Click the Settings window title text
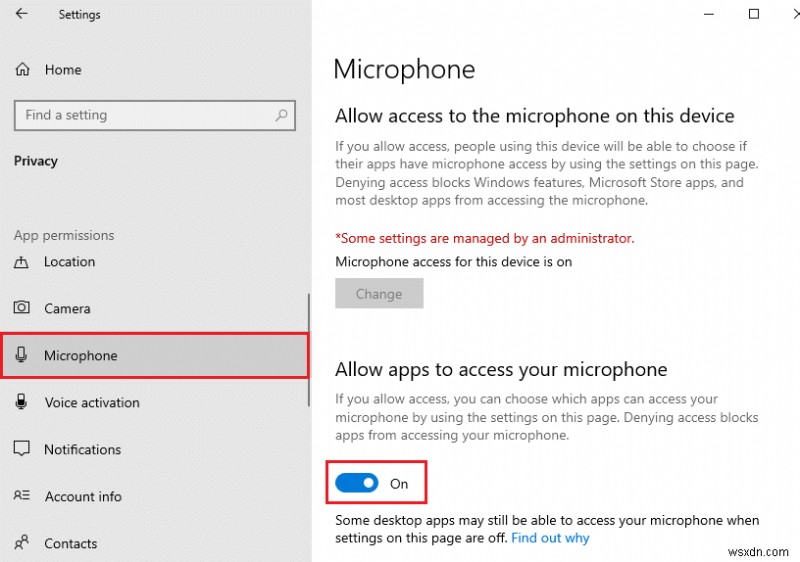 (80, 15)
